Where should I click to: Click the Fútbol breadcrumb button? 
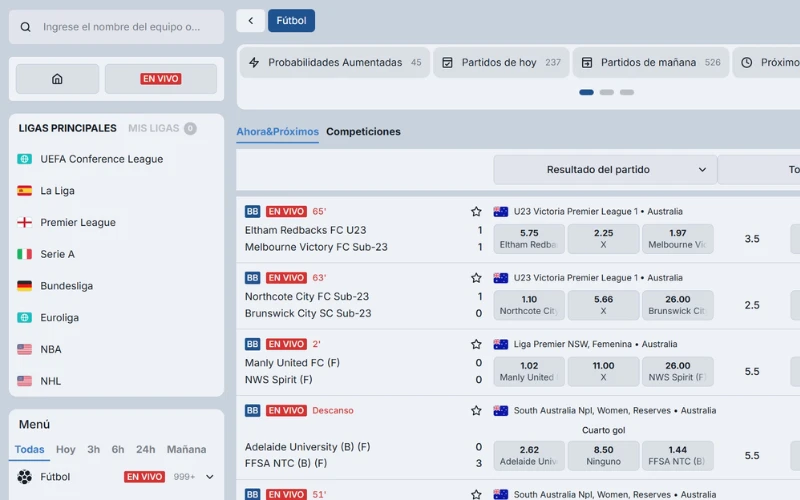click(x=291, y=20)
